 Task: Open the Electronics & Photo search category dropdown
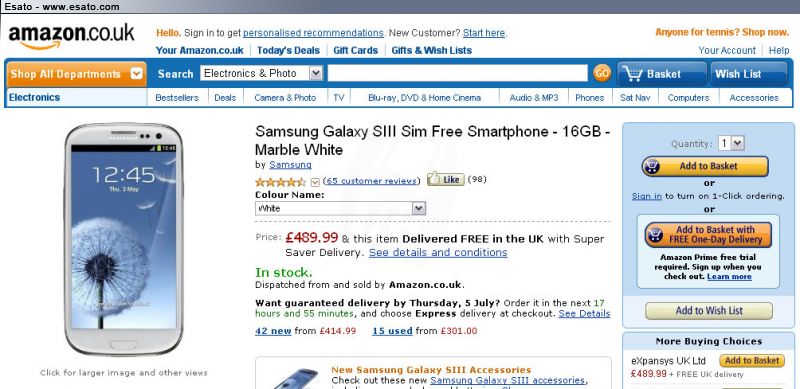click(x=262, y=74)
